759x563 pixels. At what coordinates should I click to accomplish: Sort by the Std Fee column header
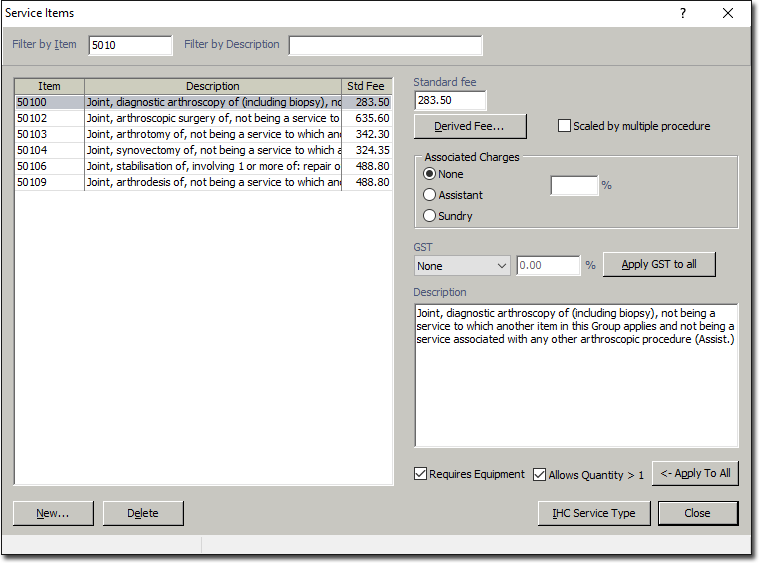pos(366,86)
